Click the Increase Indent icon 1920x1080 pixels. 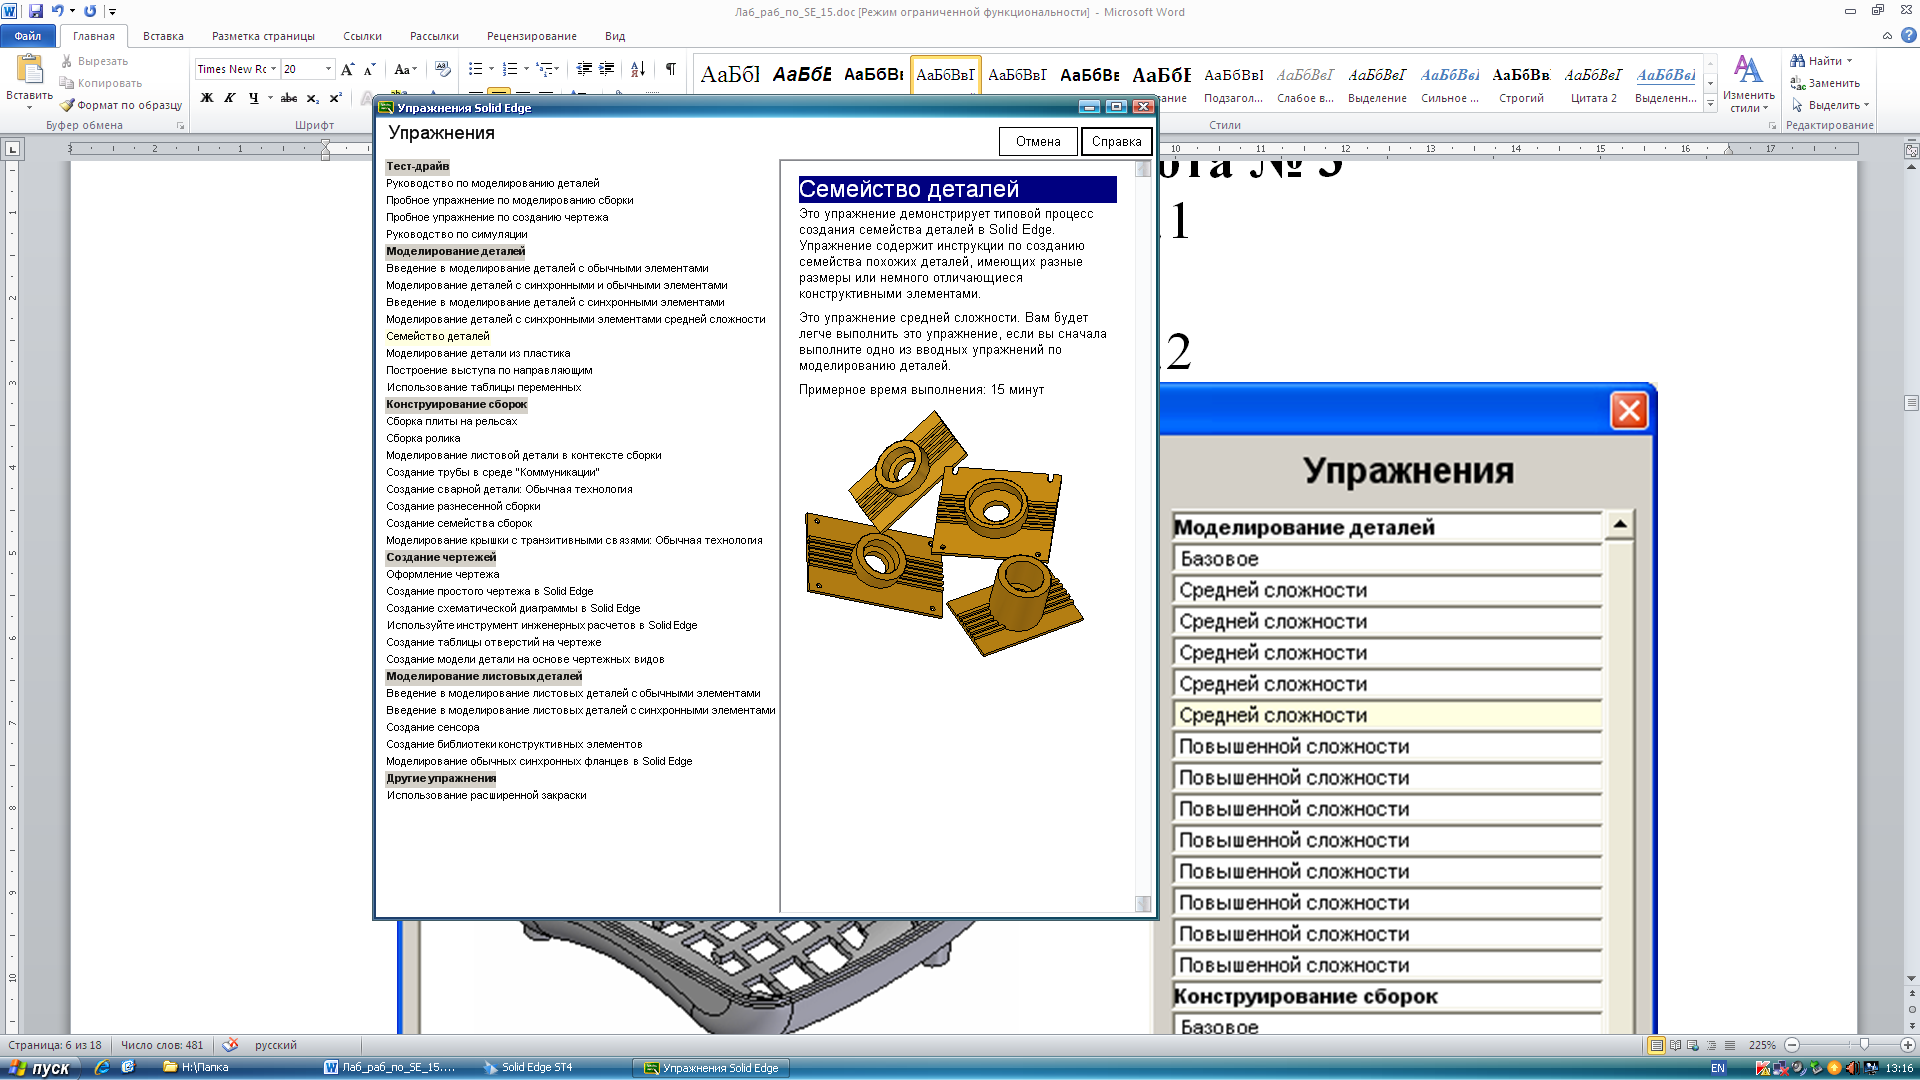tap(607, 69)
